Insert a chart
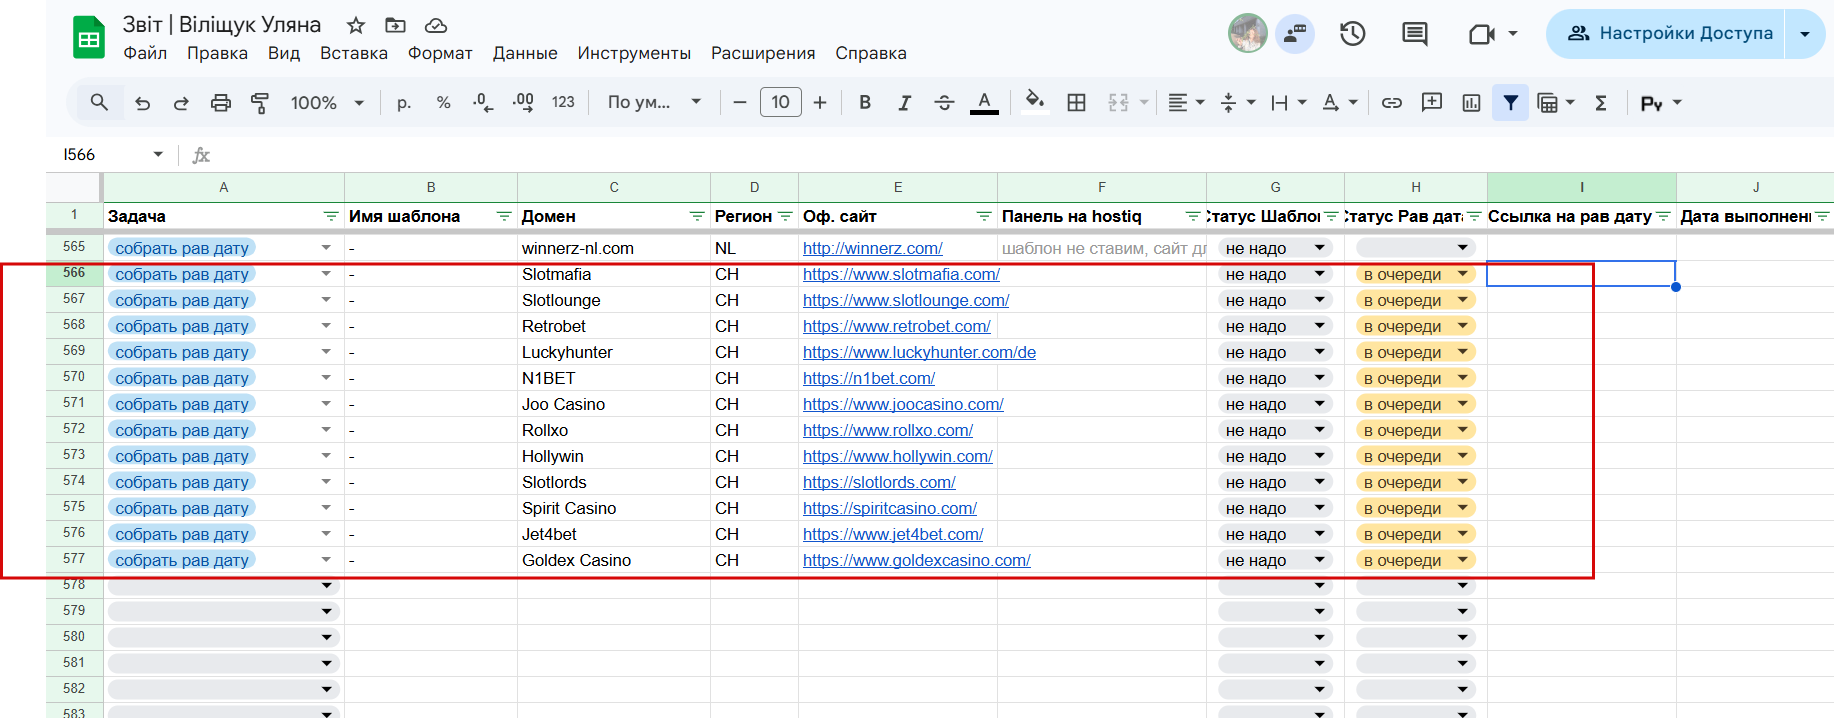The image size is (1834, 718). (1471, 102)
